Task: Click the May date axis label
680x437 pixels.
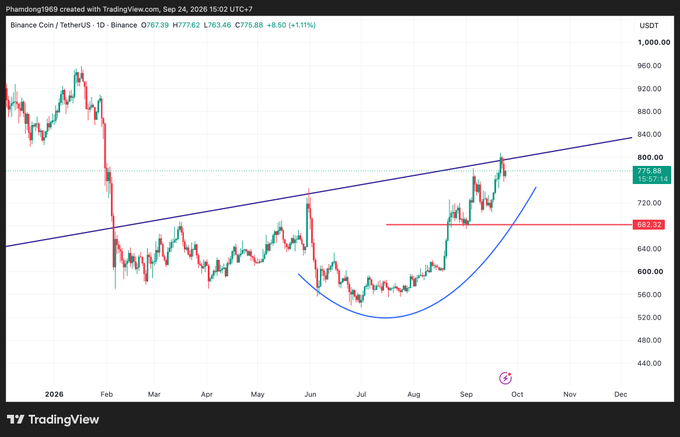Action: pyautogui.click(x=258, y=395)
